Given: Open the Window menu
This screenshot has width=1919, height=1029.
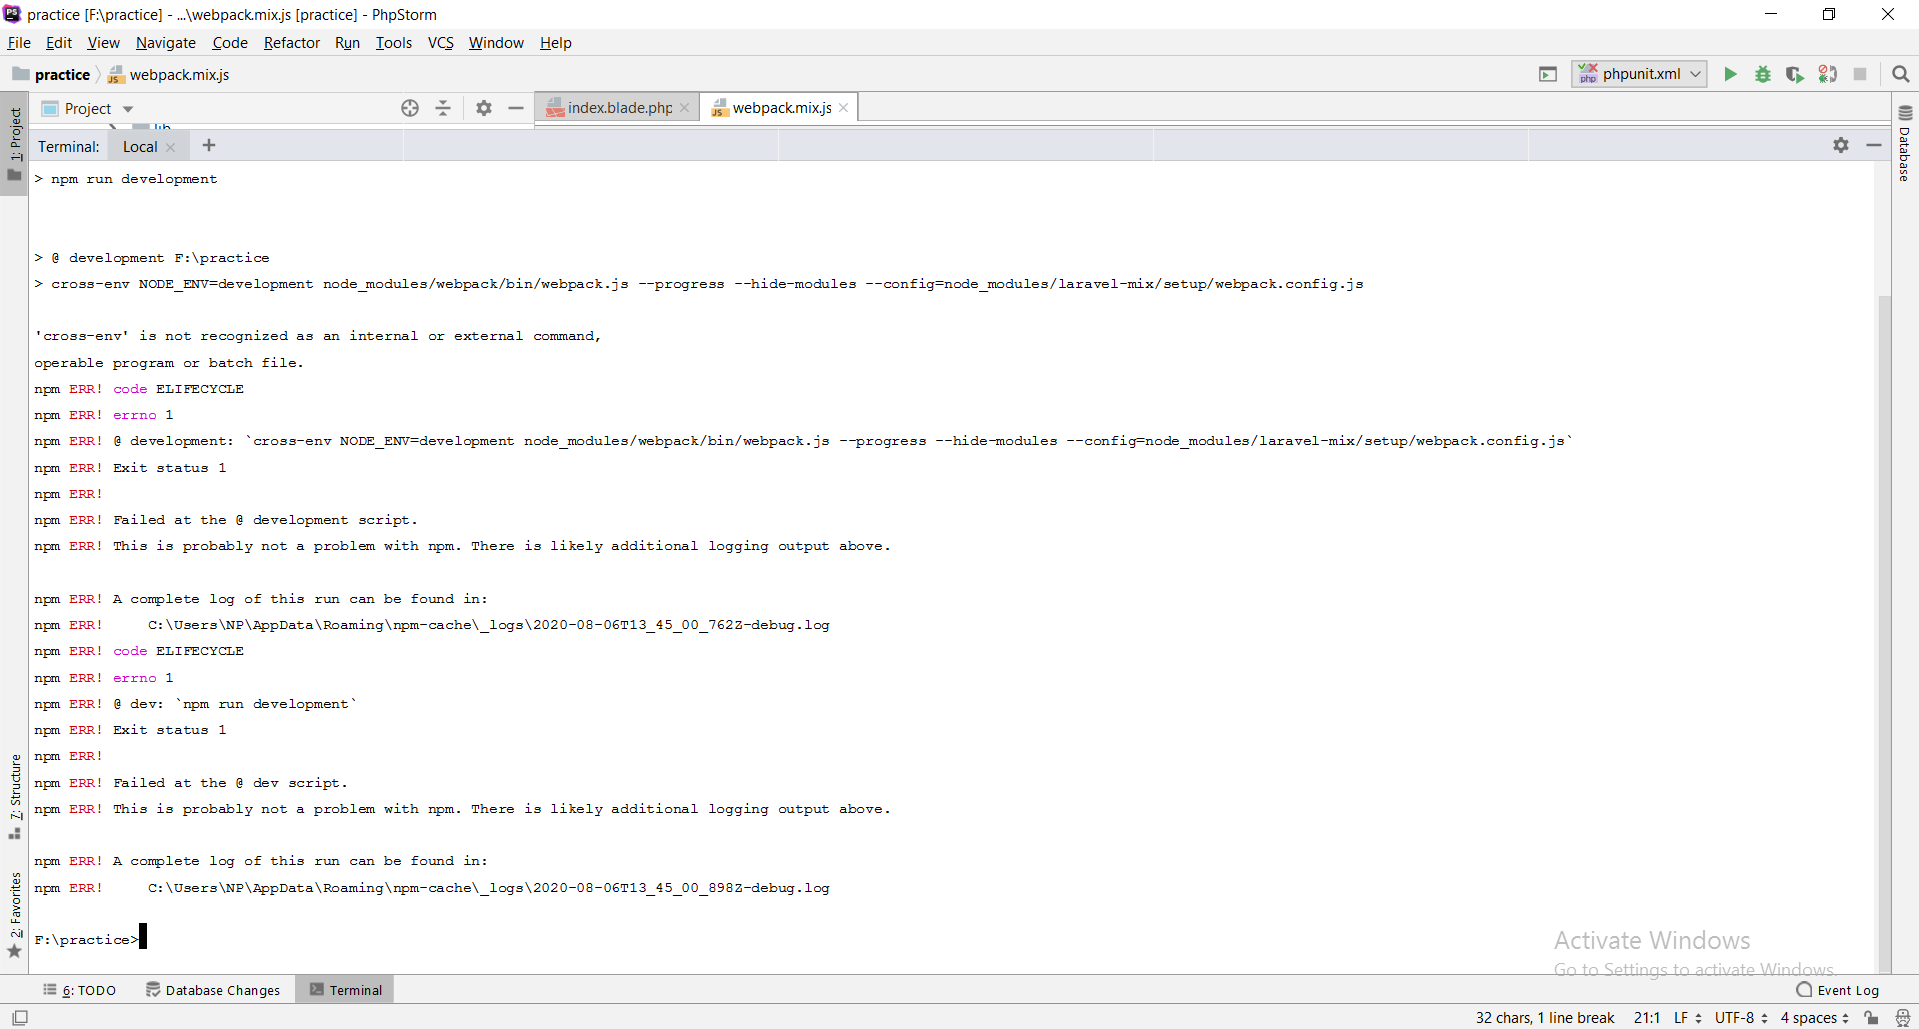Looking at the screenshot, I should [x=496, y=42].
